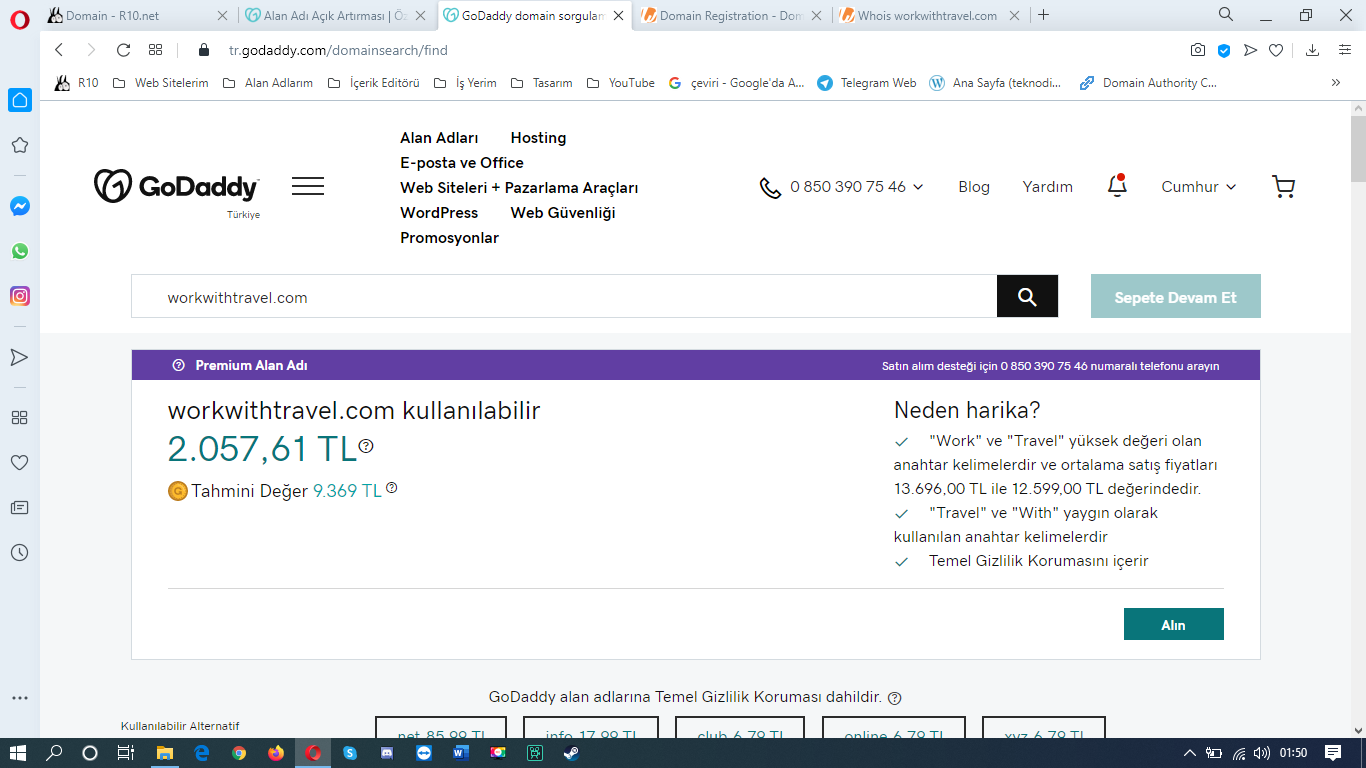Image resolution: width=1366 pixels, height=768 pixels.
Task: Open the Yardım link
Action: pos(1047,187)
